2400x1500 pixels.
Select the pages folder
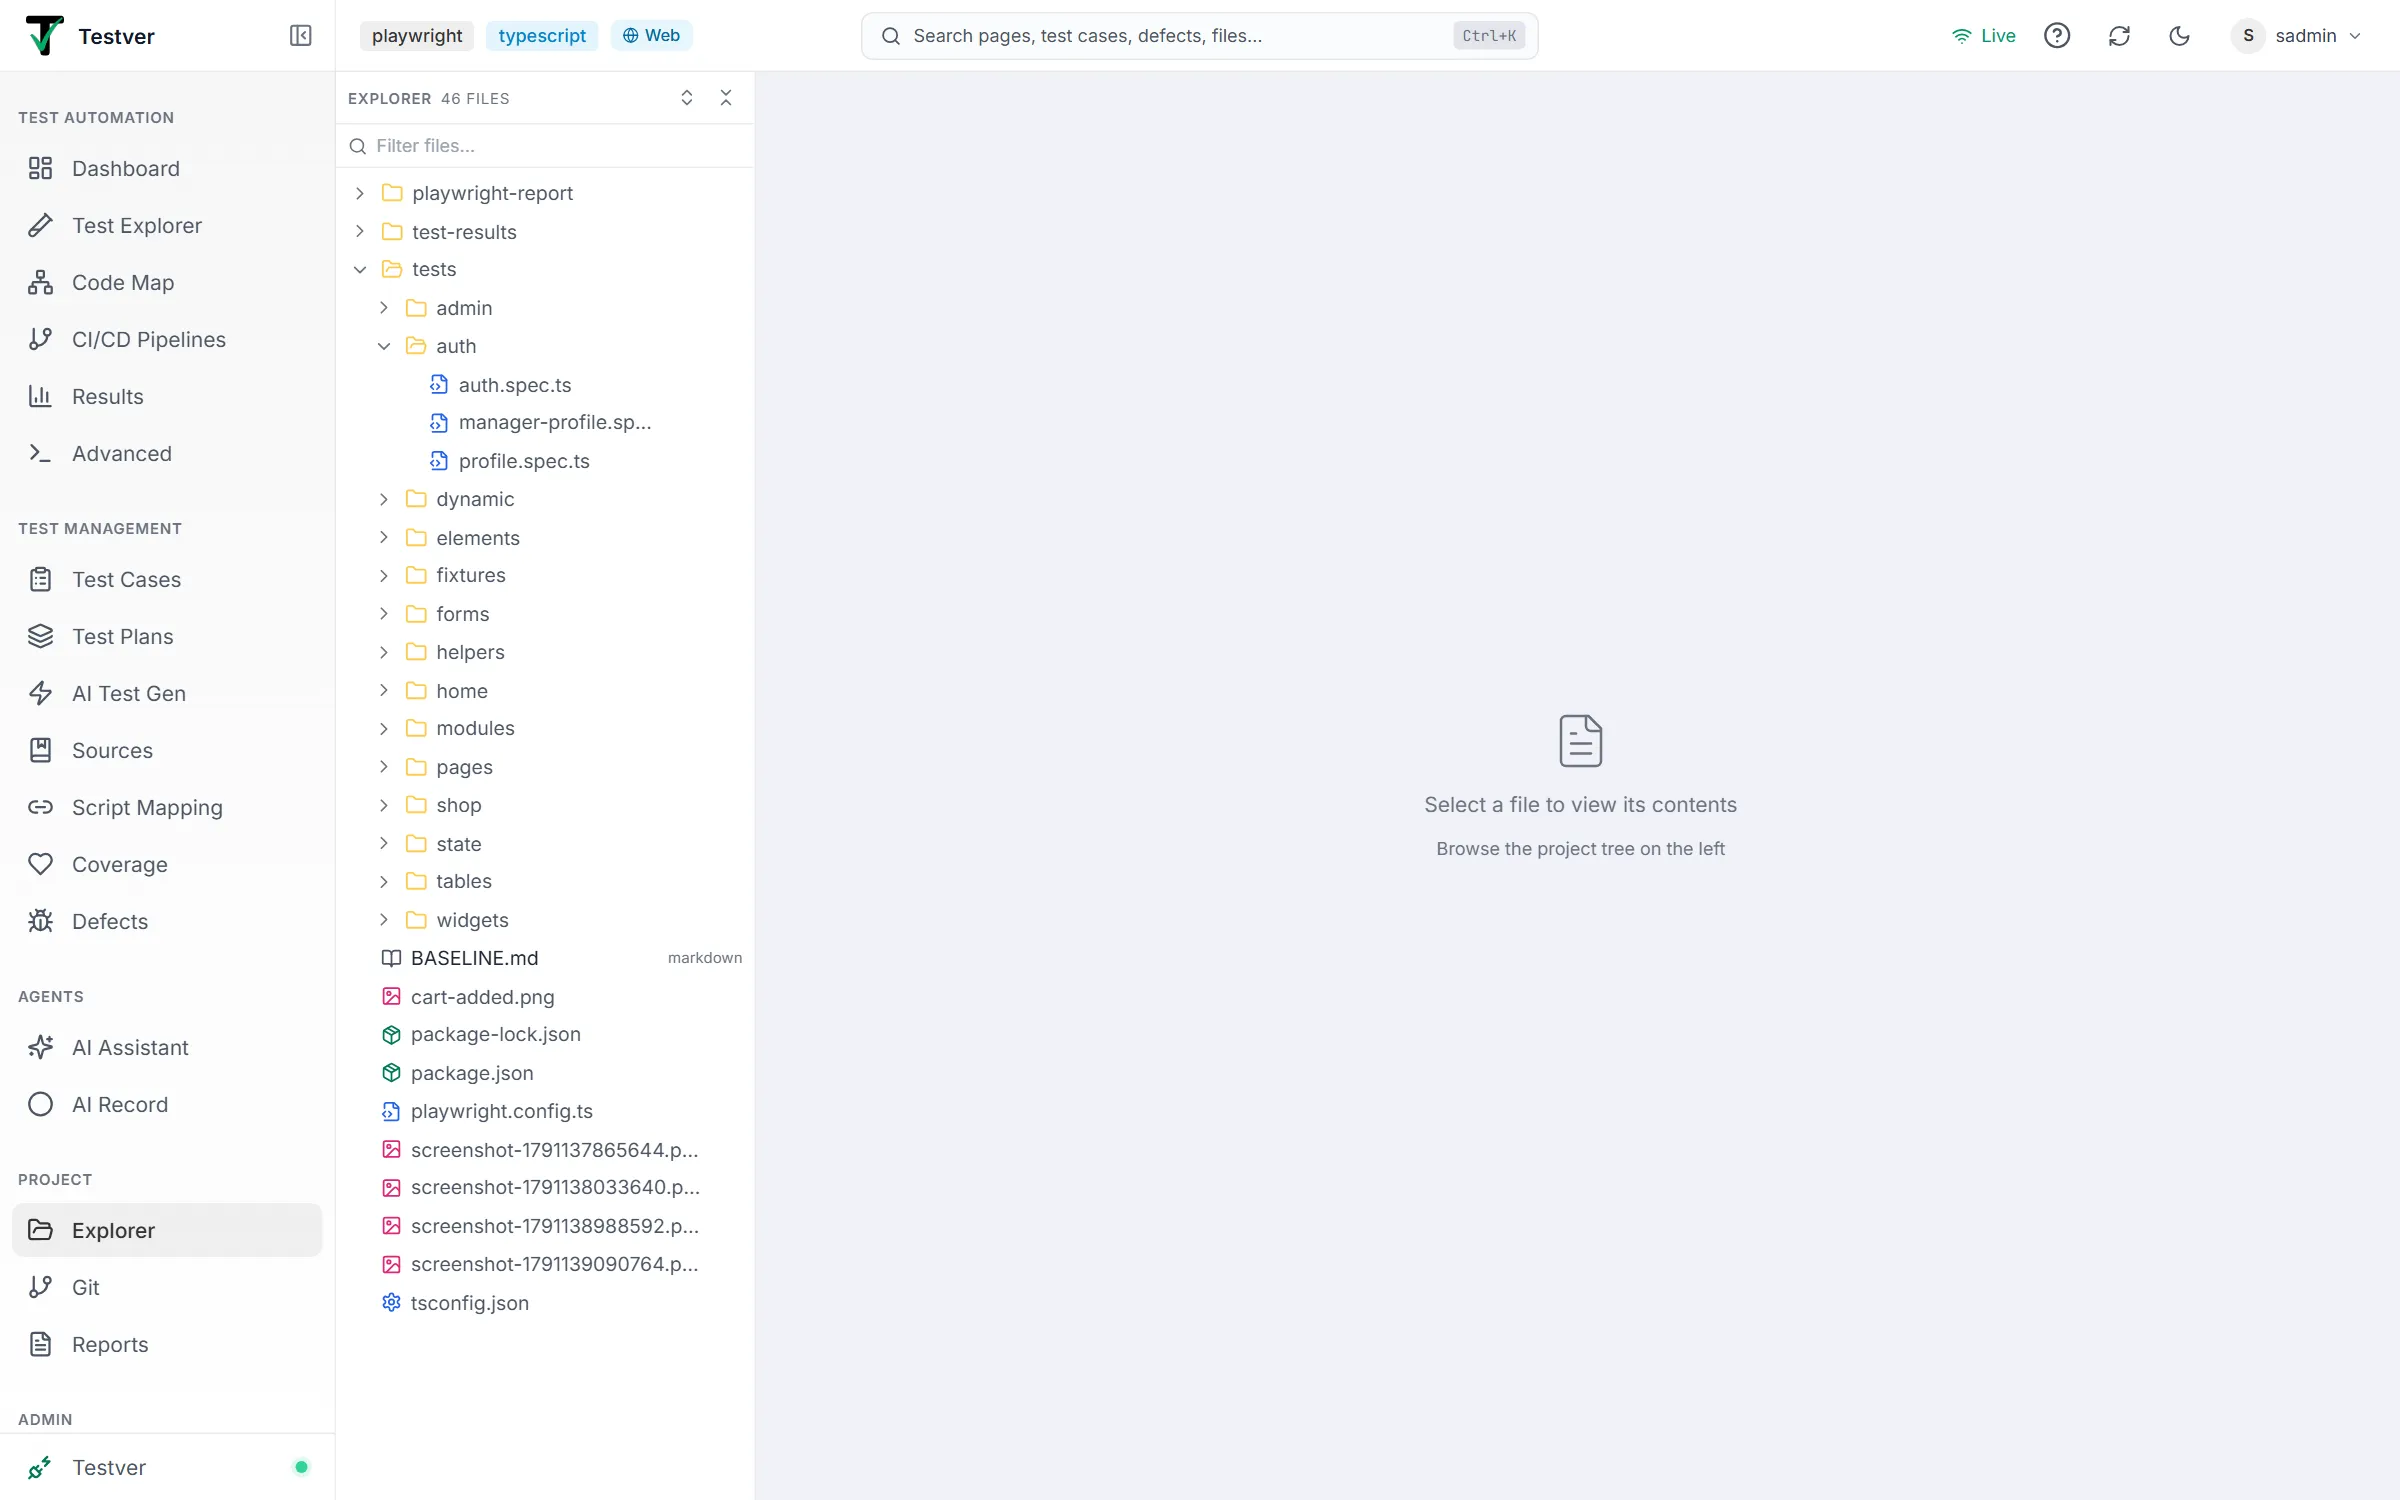545,767
